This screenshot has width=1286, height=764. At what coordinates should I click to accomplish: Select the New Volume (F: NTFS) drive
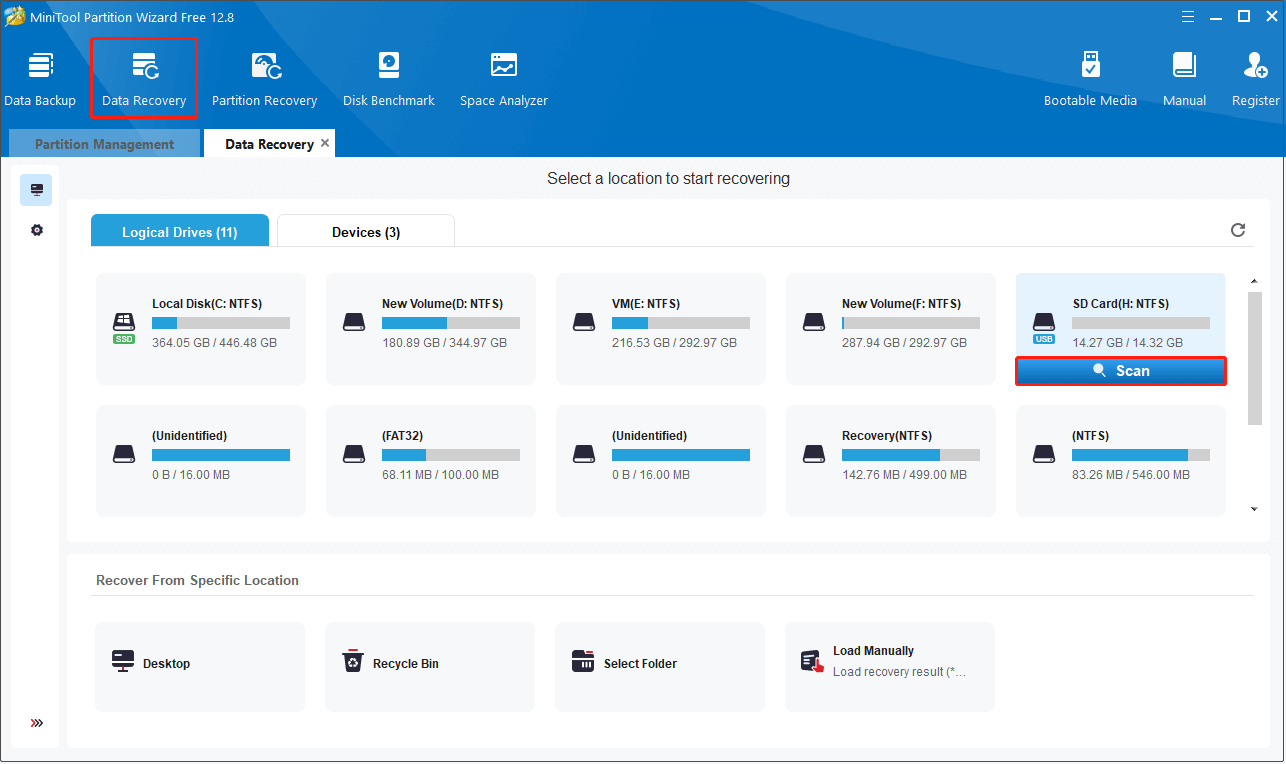point(891,329)
